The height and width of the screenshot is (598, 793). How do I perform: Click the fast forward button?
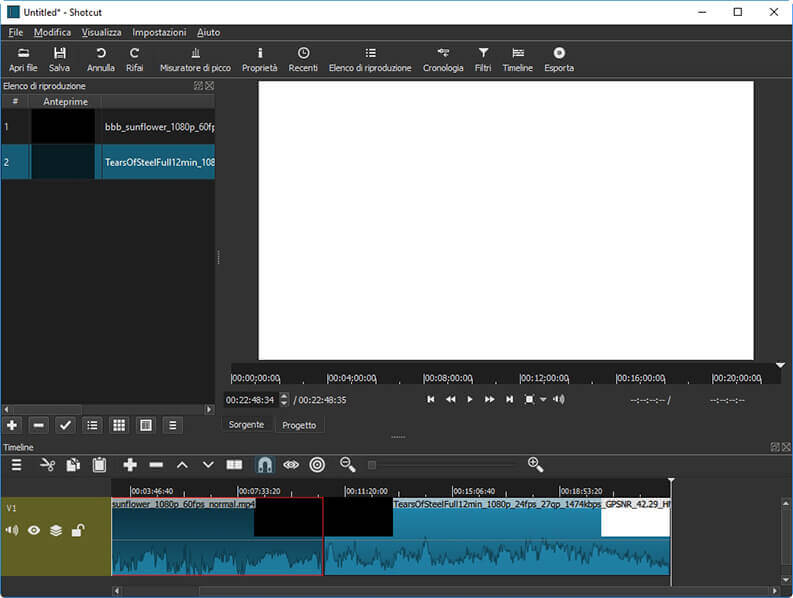[490, 399]
